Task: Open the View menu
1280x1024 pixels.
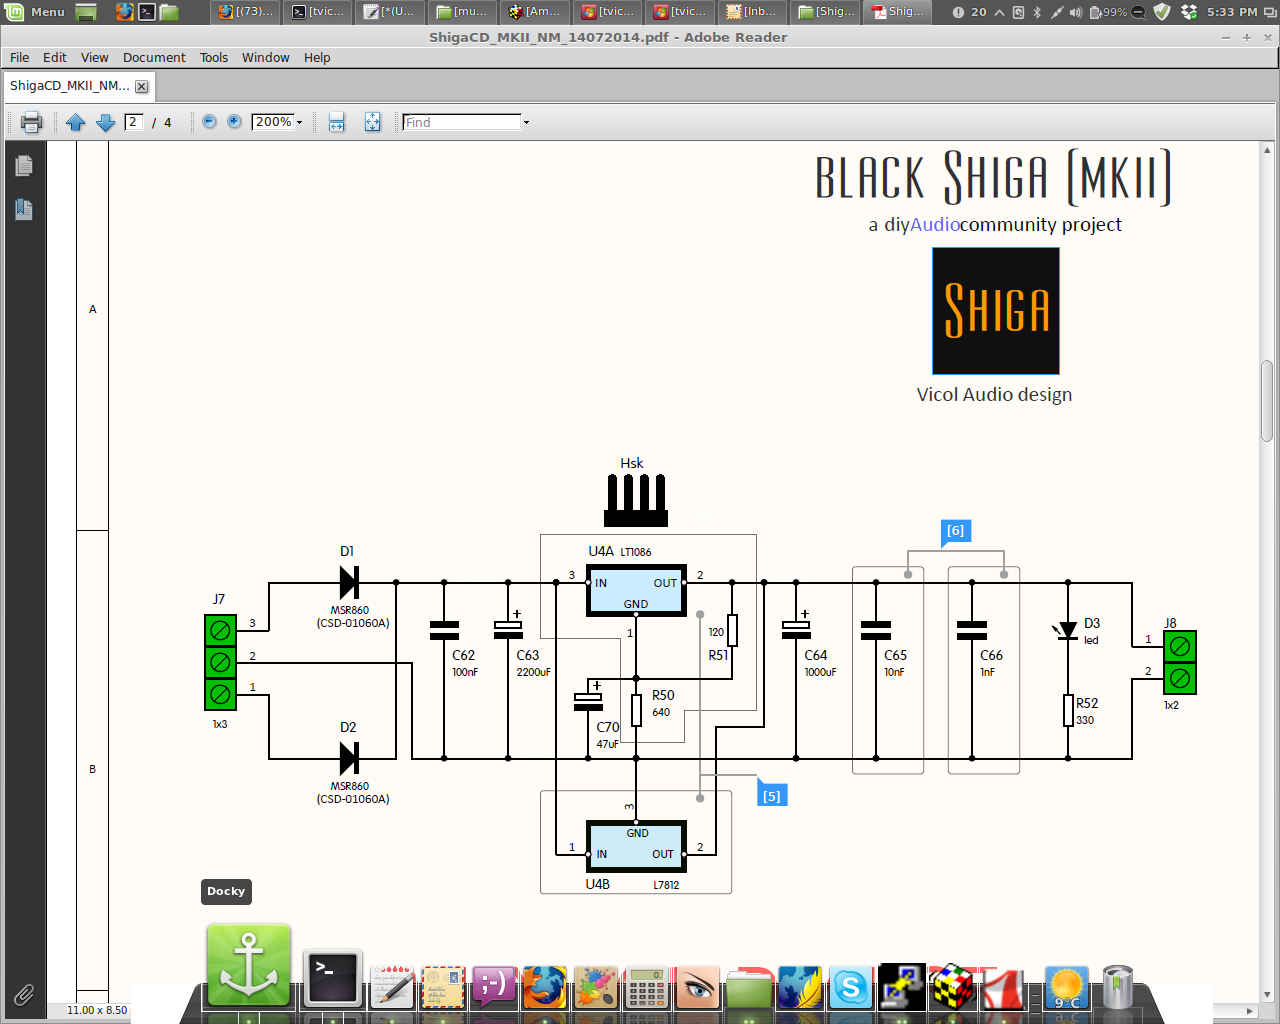Action: (95, 57)
